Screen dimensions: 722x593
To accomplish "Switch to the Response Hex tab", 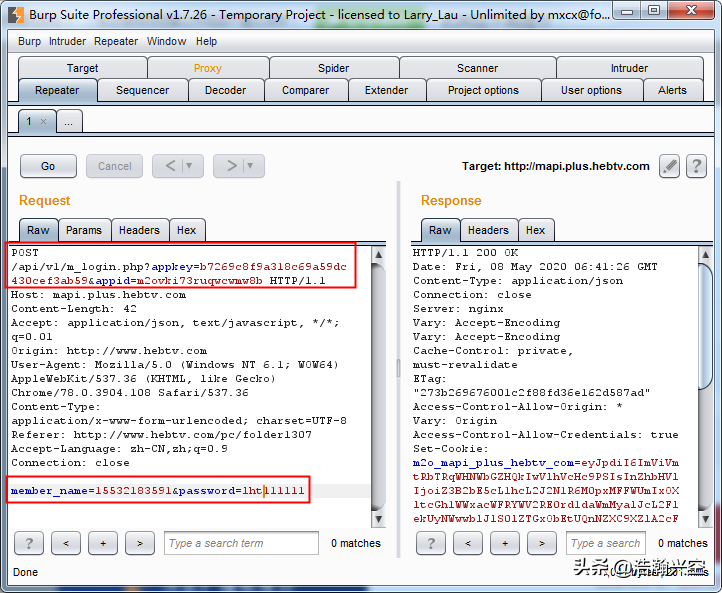I will [x=536, y=230].
